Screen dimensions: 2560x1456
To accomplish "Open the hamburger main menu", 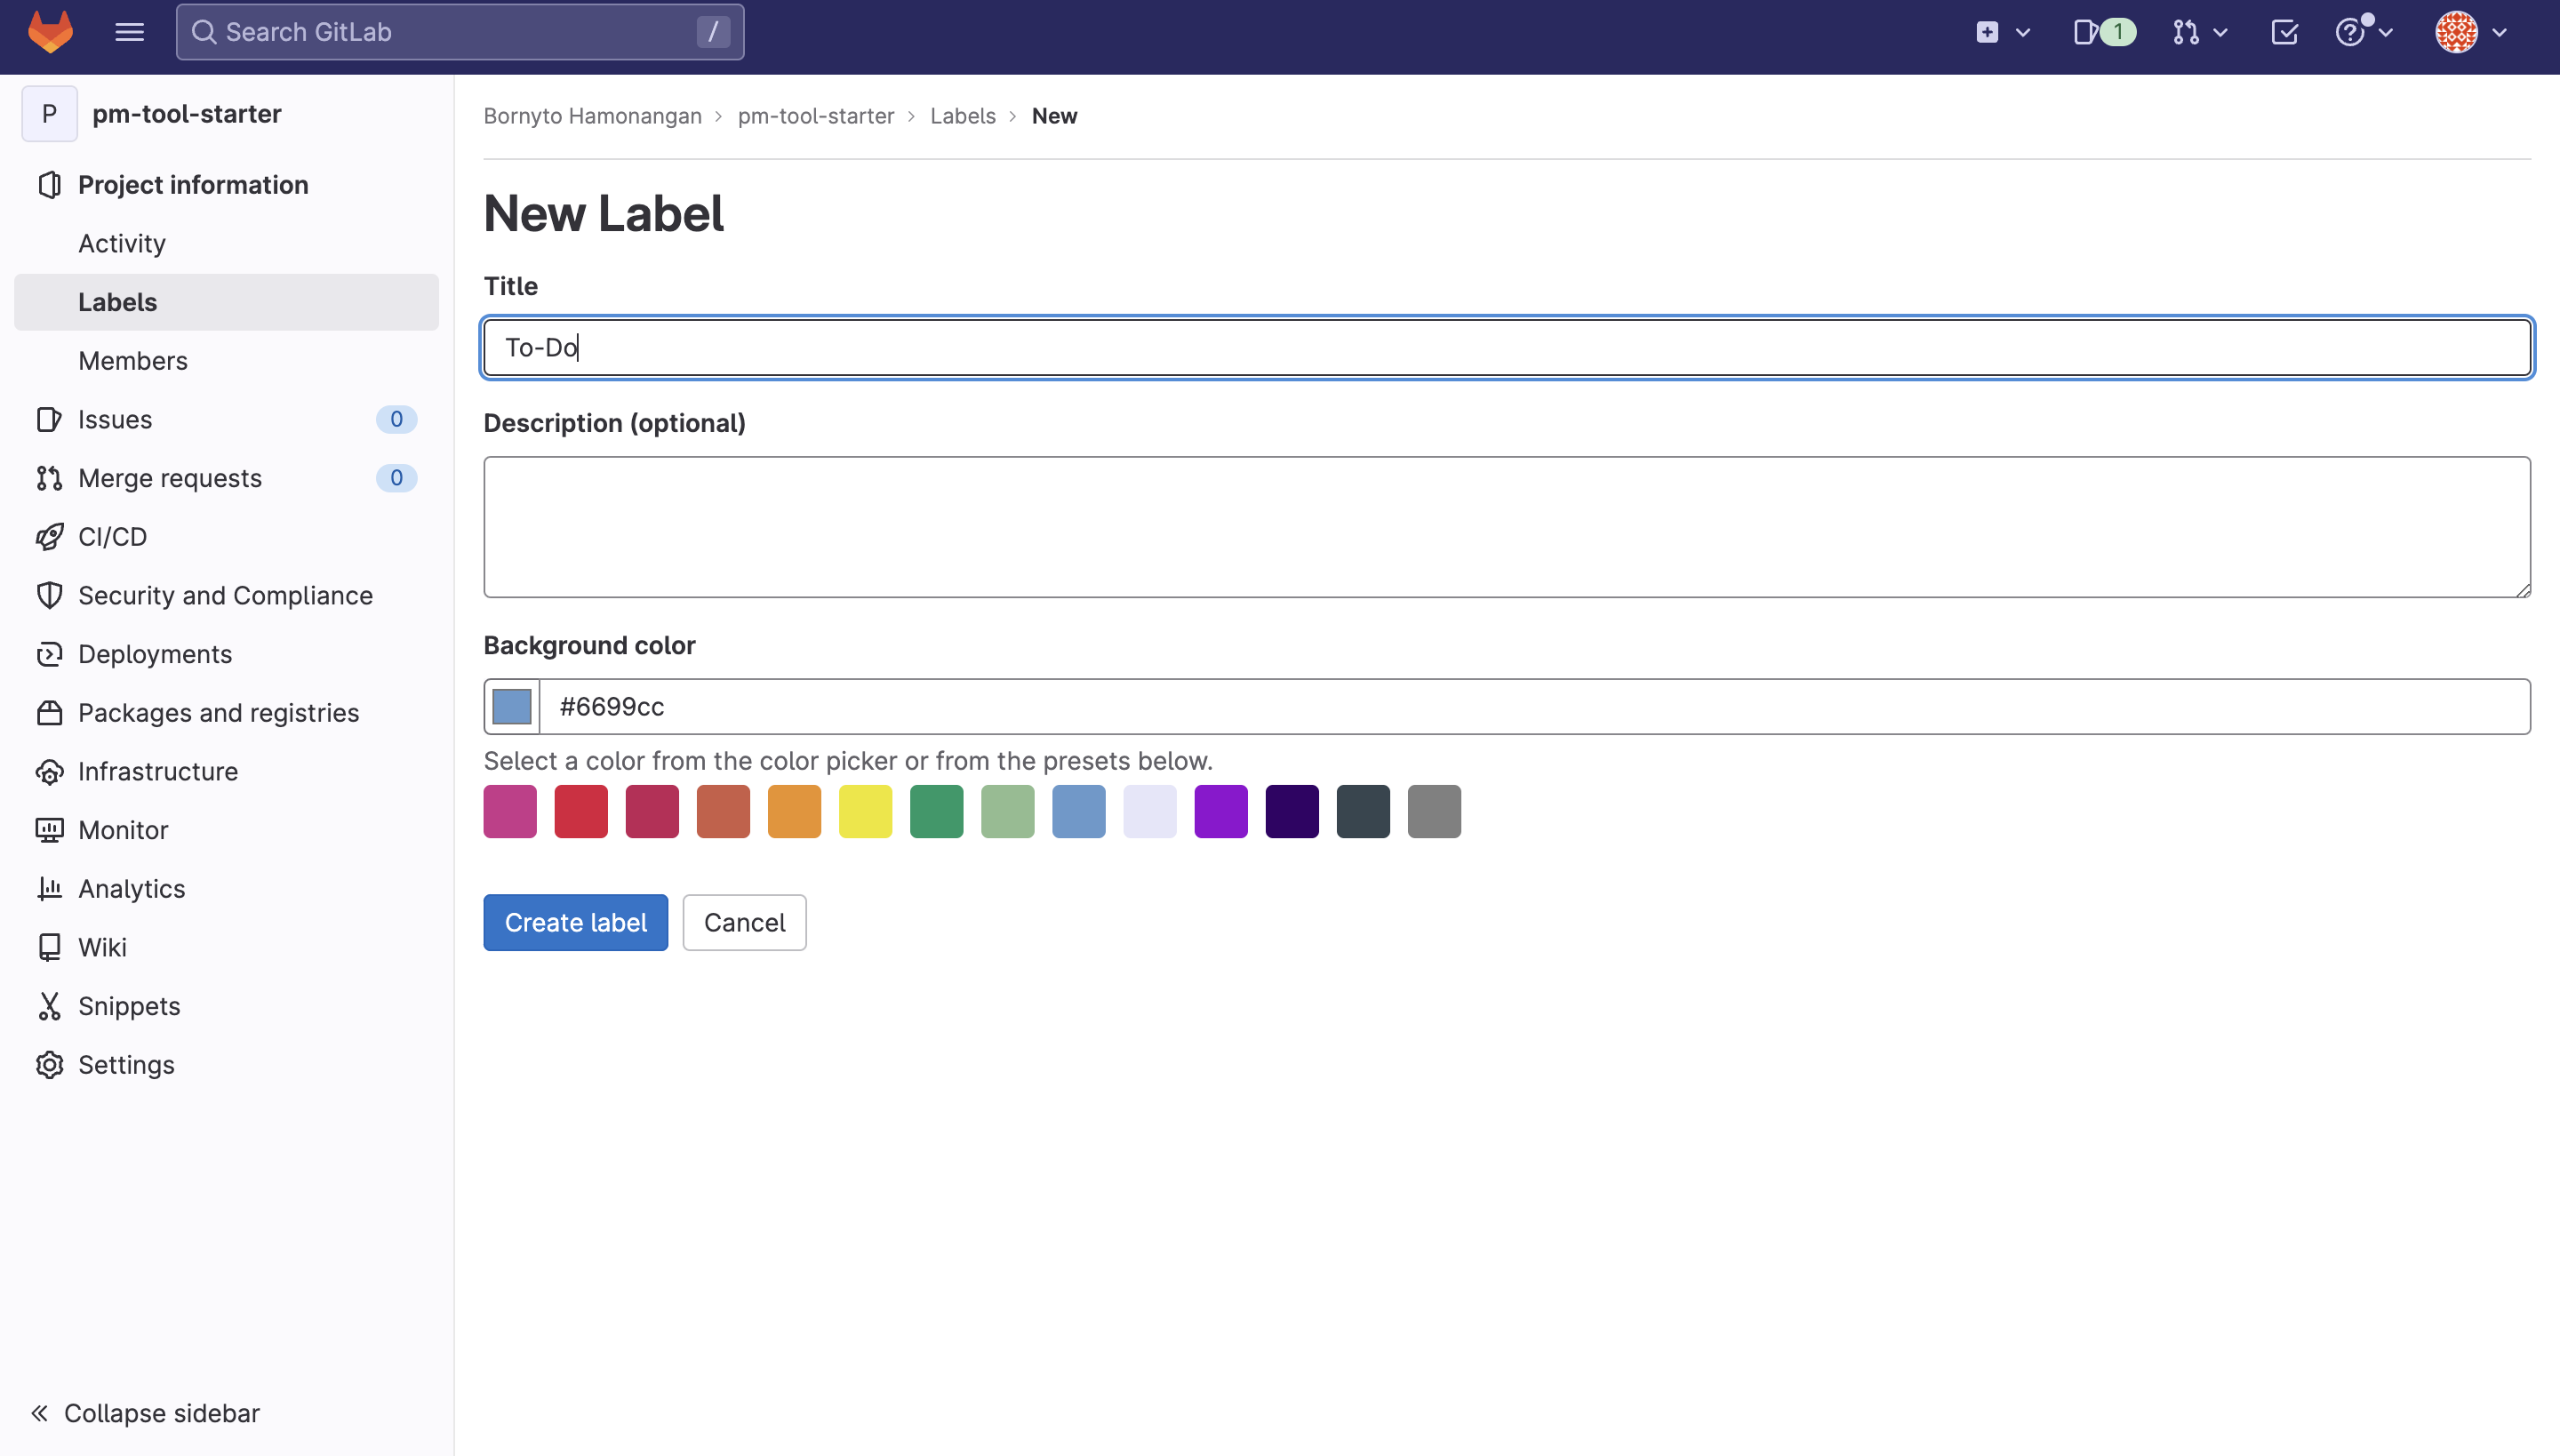I will tap(129, 32).
